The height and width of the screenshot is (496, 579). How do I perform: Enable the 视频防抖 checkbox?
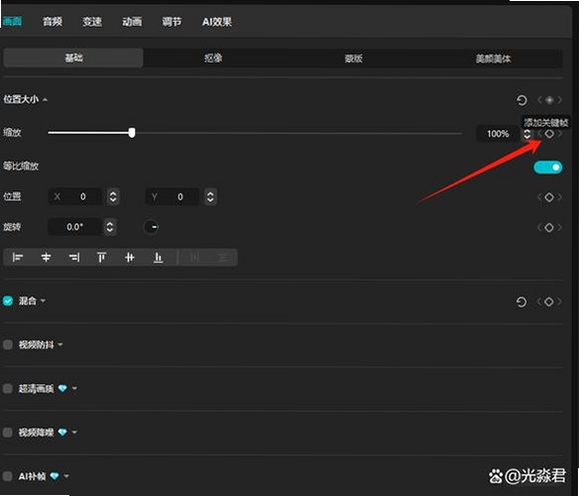8,345
